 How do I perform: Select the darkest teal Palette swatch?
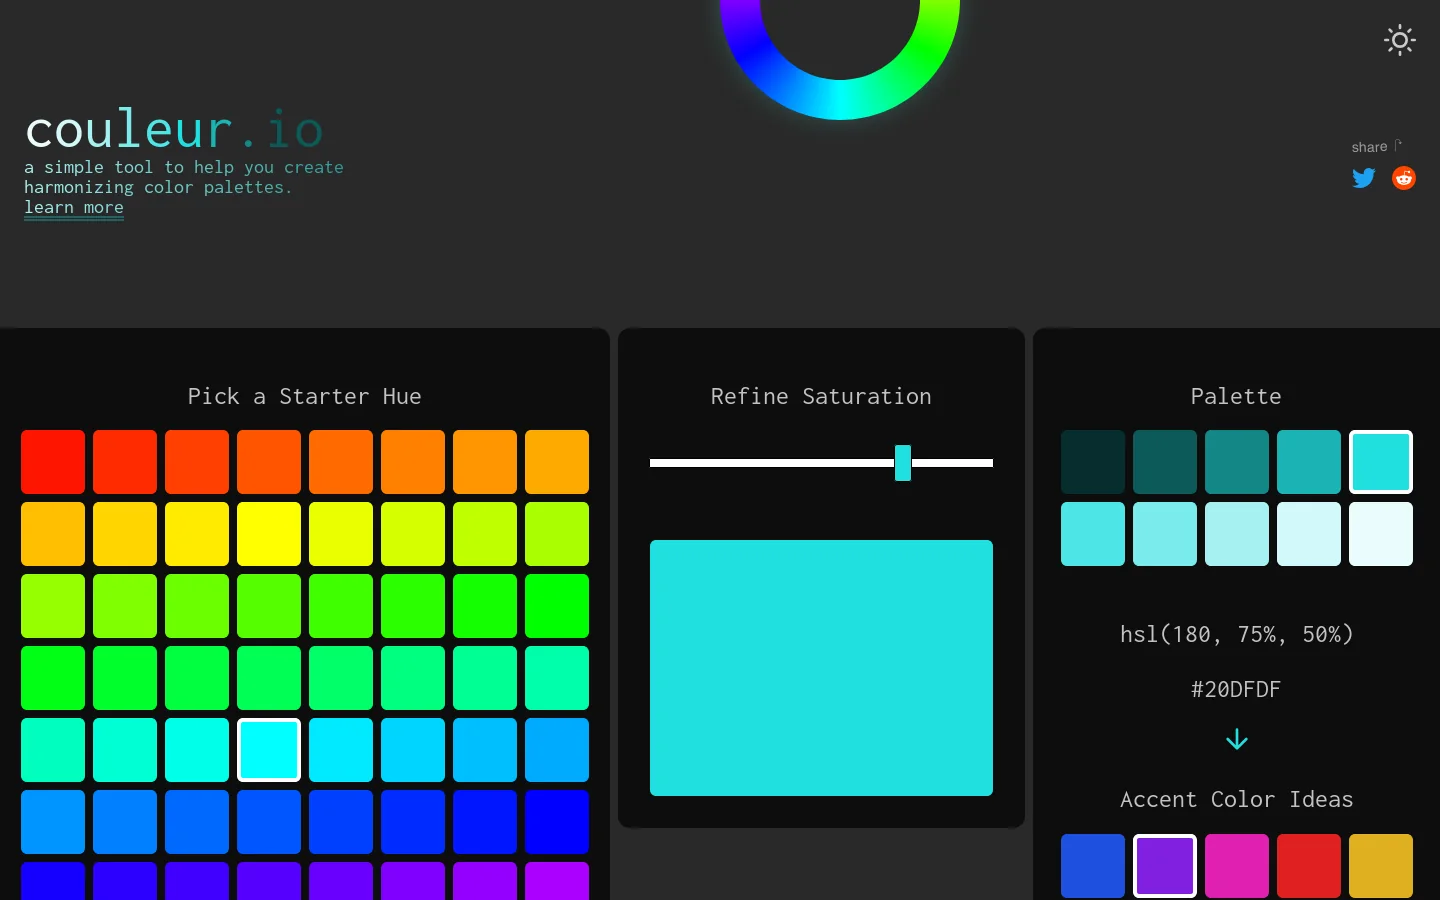pos(1093,462)
